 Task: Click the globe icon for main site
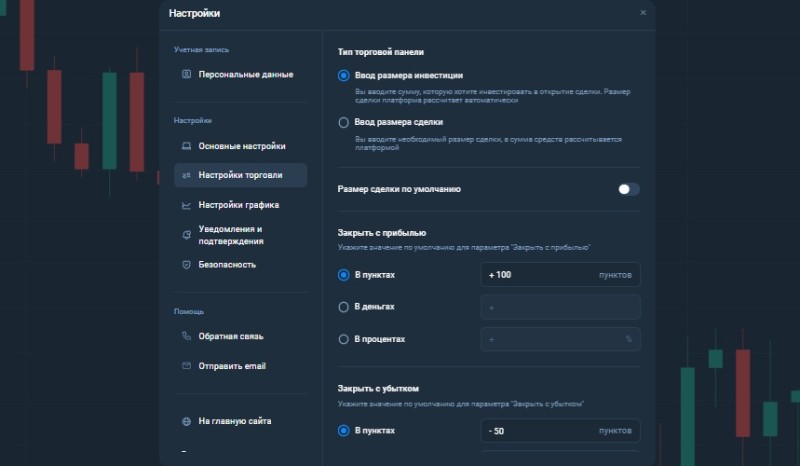coord(186,421)
